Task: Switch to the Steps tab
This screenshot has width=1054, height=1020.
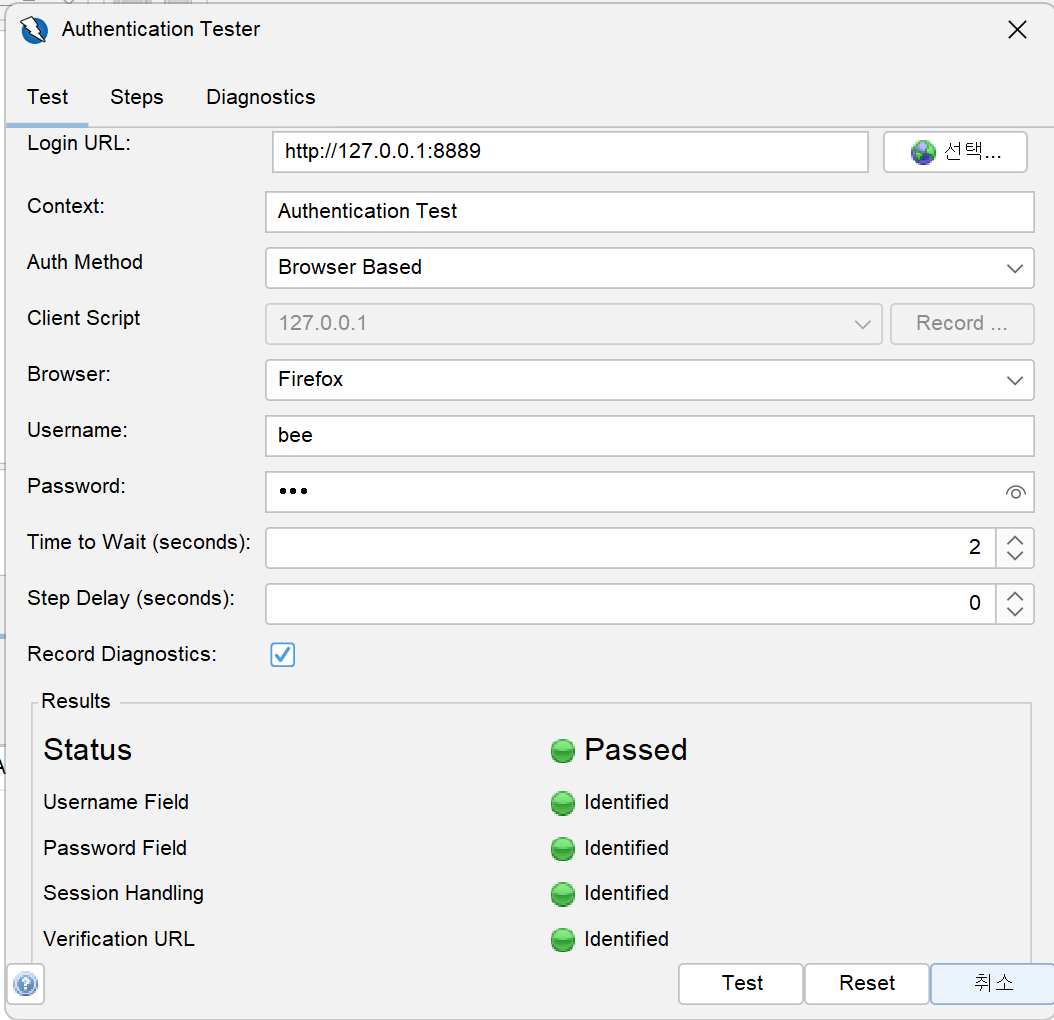Action: 137,97
